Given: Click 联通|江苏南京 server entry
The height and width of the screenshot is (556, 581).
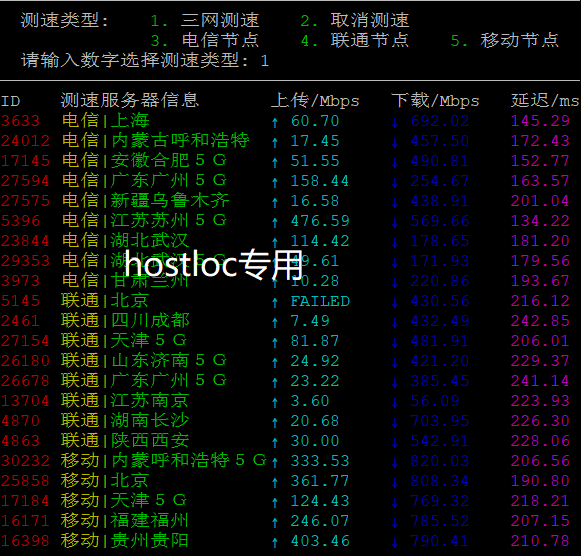Looking at the screenshot, I should (x=125, y=401).
